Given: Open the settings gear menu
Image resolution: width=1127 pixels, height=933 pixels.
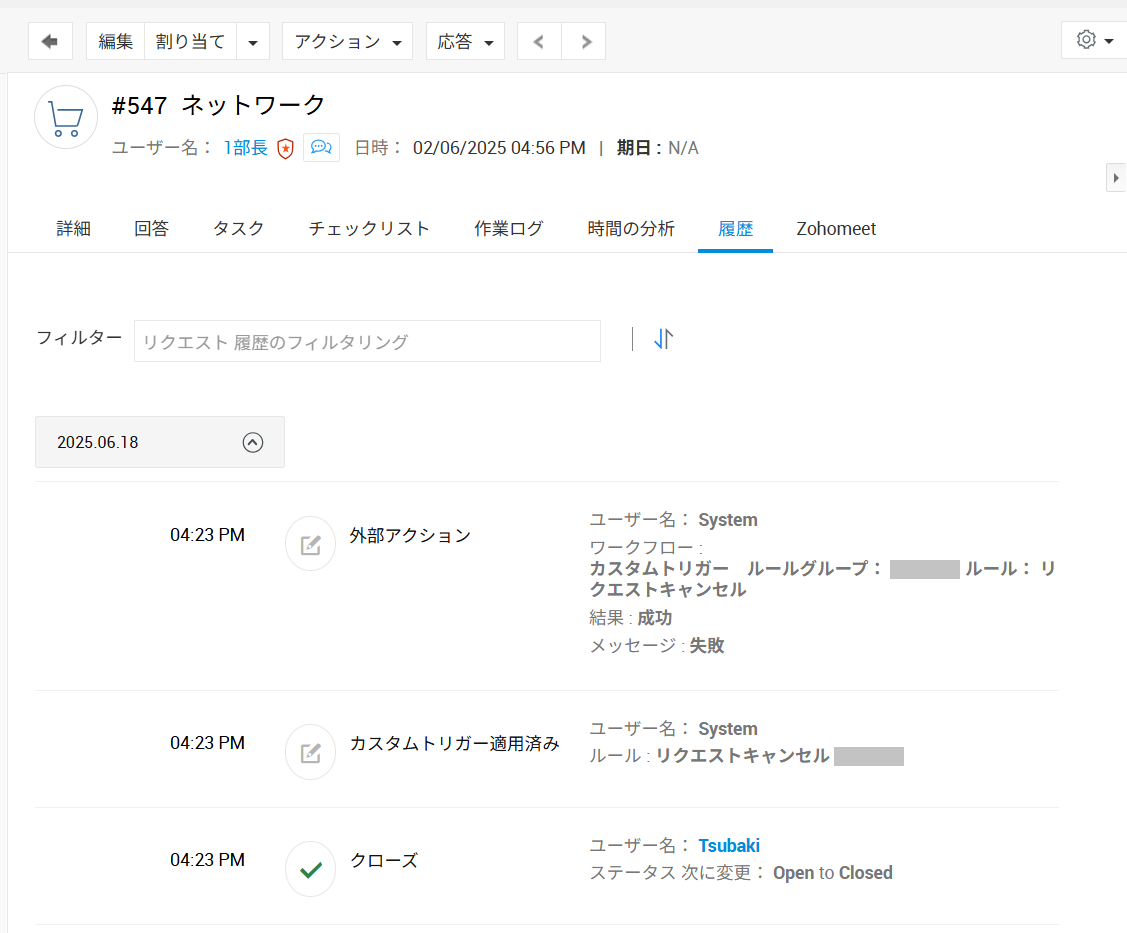Looking at the screenshot, I should (x=1094, y=40).
